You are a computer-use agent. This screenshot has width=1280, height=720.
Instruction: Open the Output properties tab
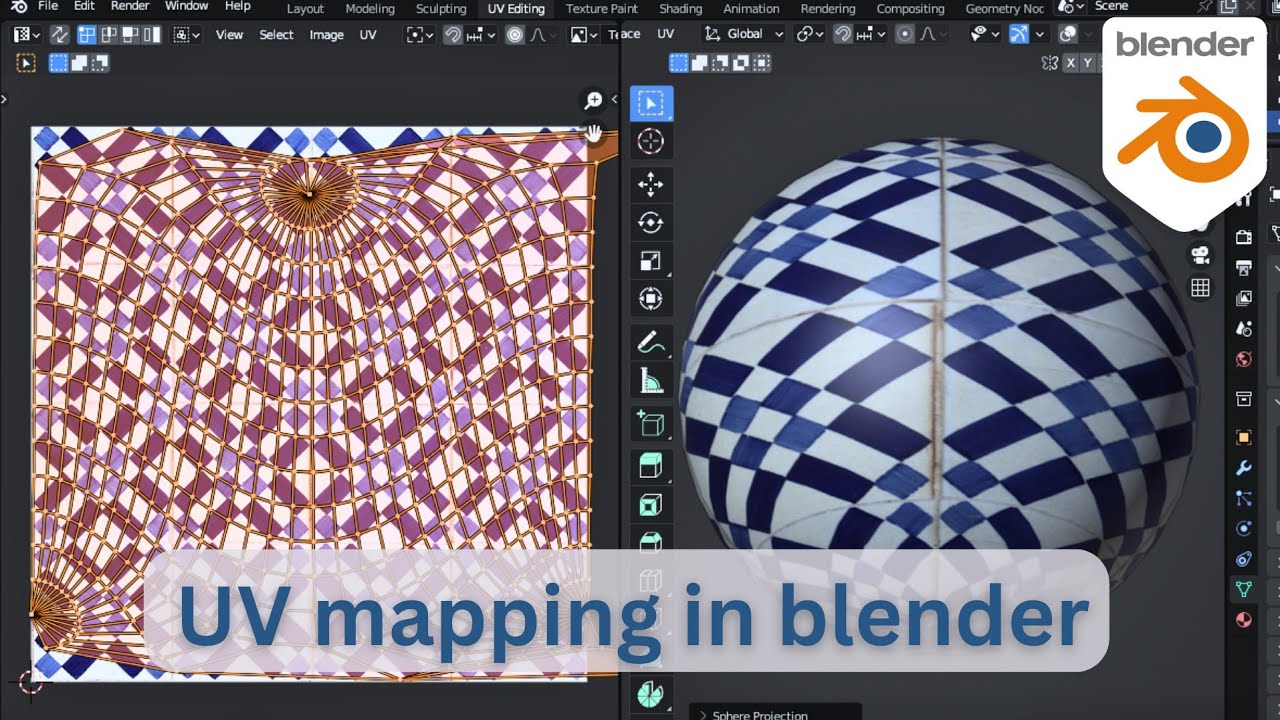tap(1244, 267)
